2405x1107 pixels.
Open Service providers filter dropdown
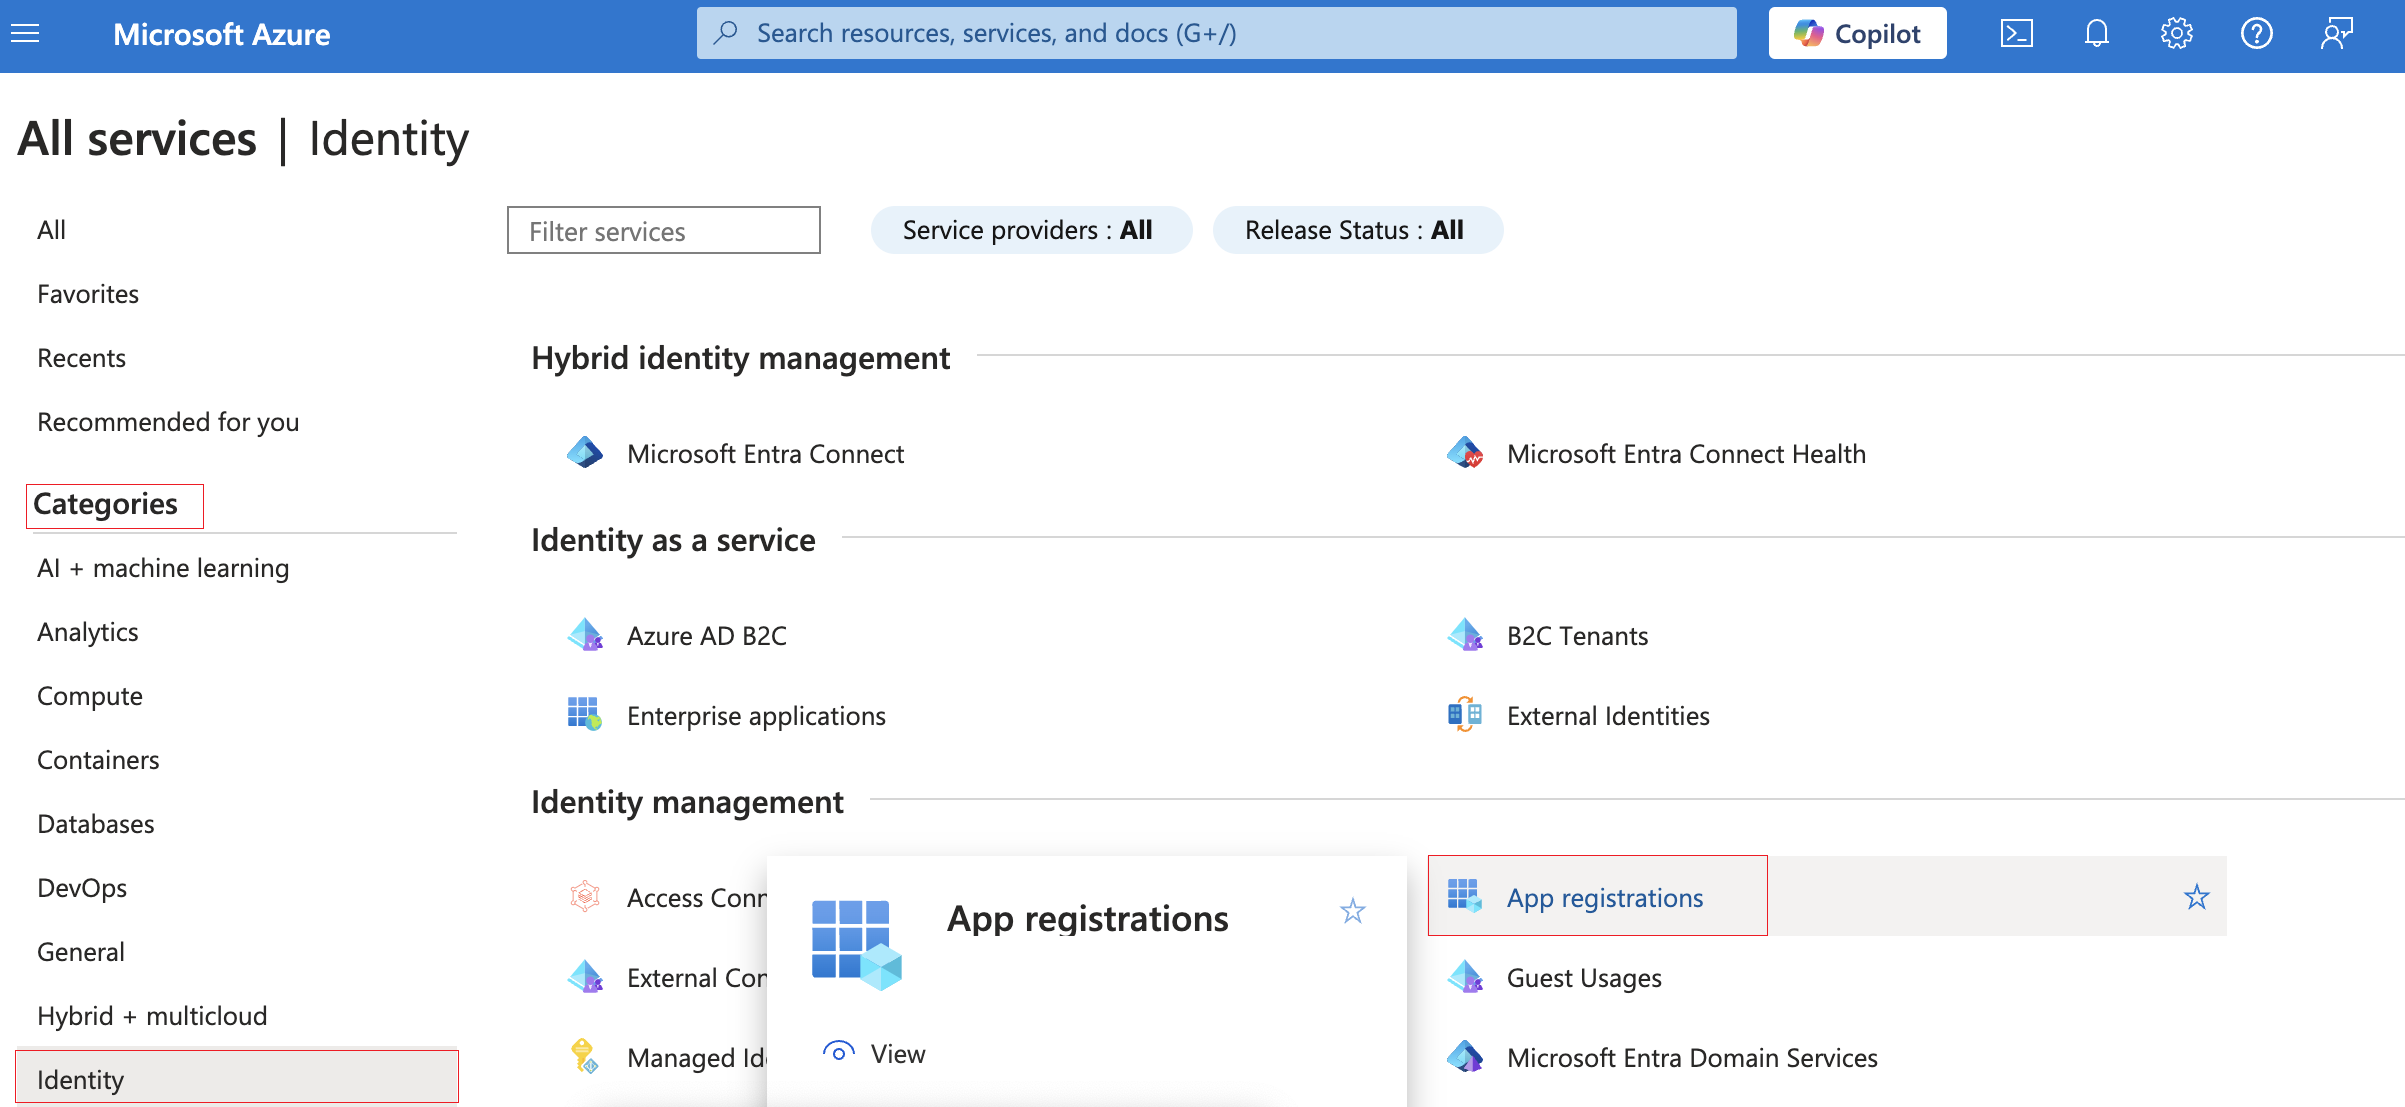tap(1030, 230)
